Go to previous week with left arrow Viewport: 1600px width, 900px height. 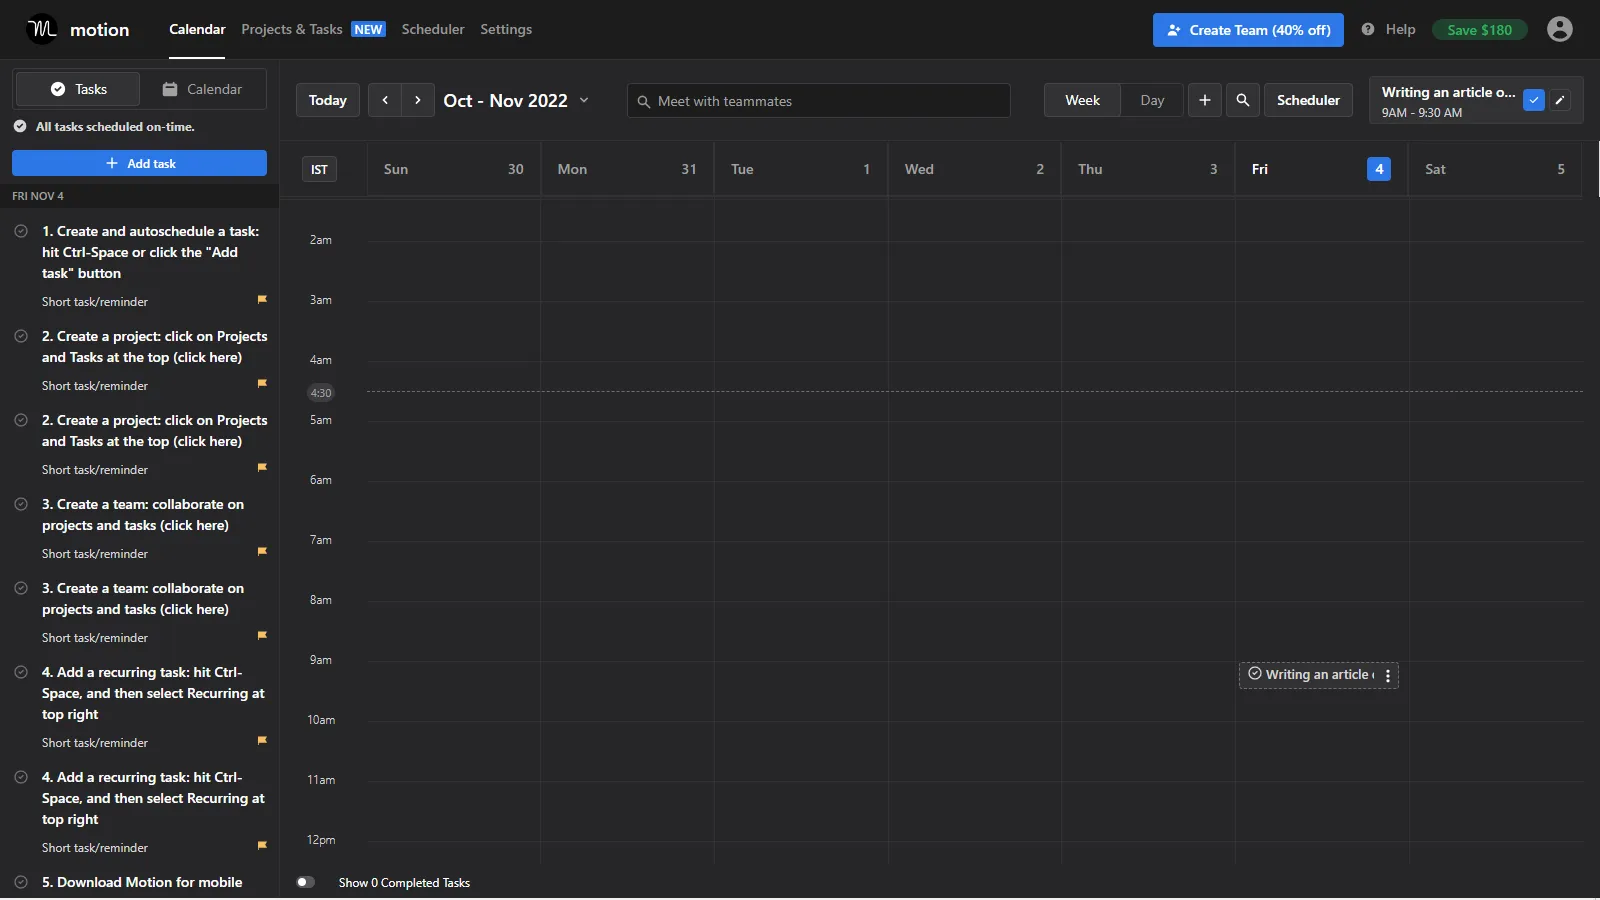[x=385, y=100]
